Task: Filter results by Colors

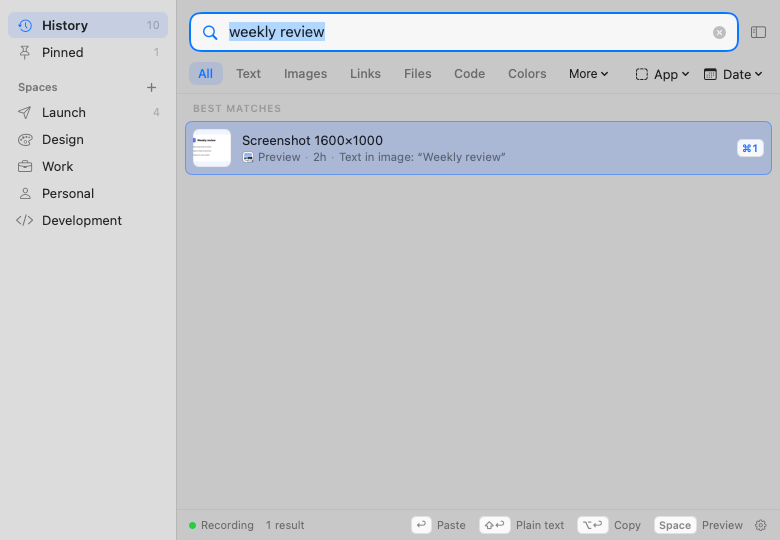Action: pos(527,74)
